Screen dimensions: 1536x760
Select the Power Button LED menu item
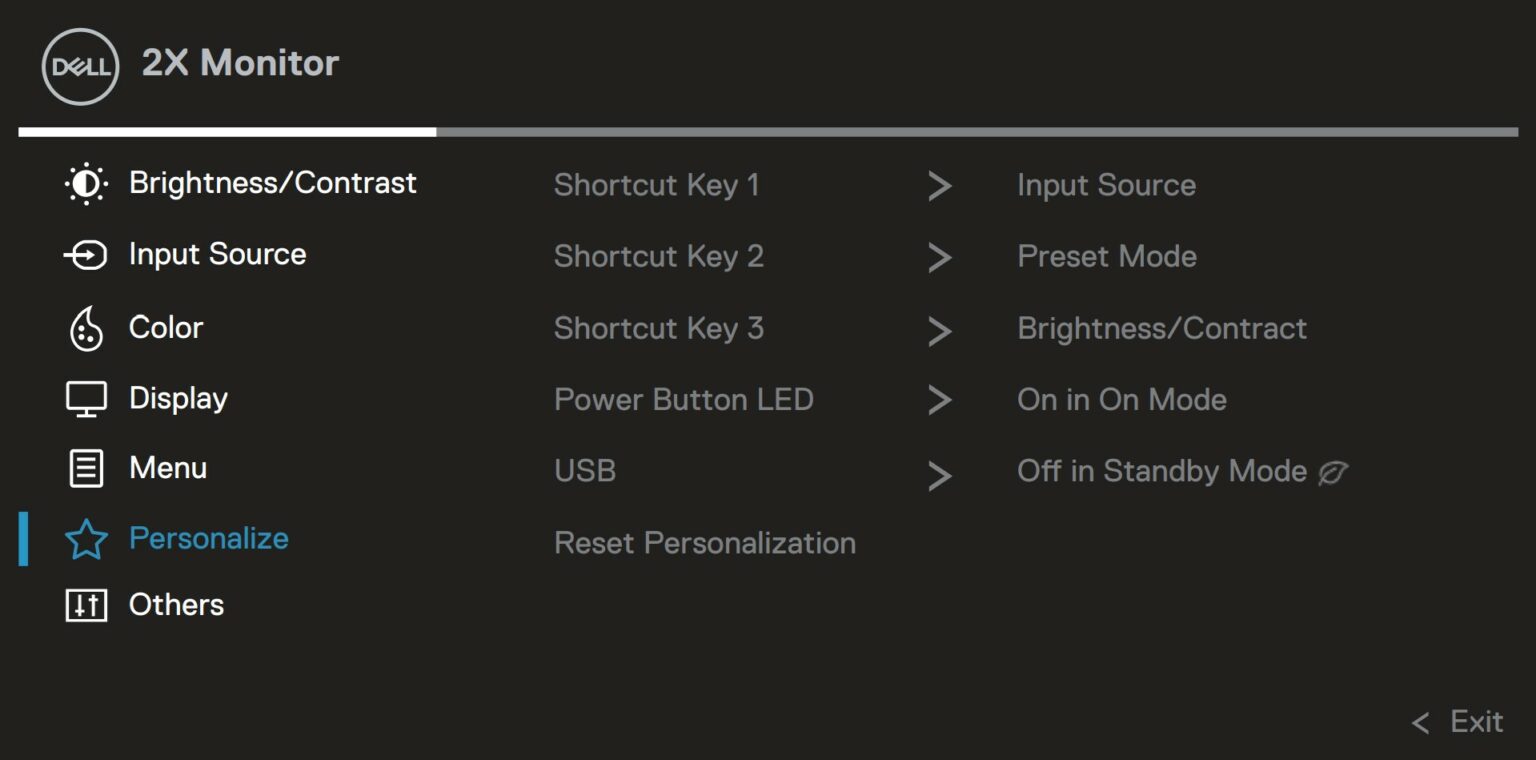(684, 400)
